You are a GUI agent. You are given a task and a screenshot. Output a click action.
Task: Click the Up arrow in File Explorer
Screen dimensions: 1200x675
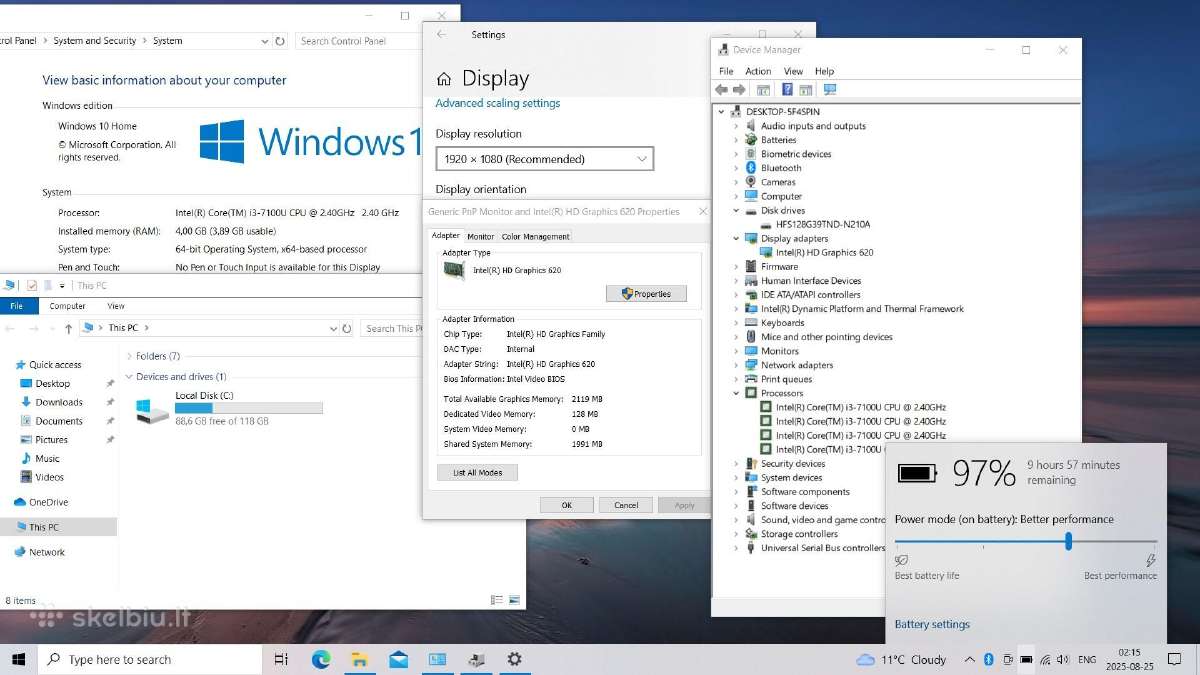coord(68,328)
